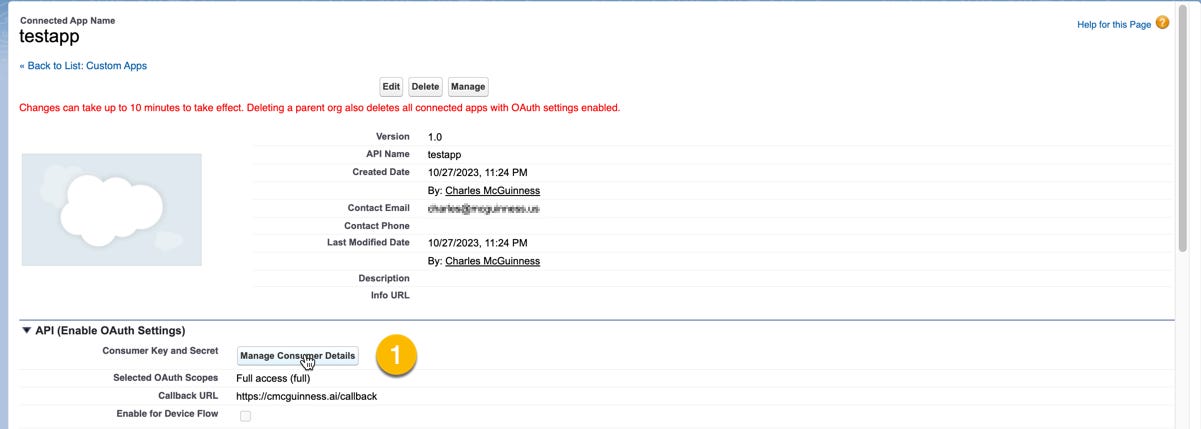Select the 'Full access (full)' scope text
1201x429 pixels.
click(x=273, y=378)
